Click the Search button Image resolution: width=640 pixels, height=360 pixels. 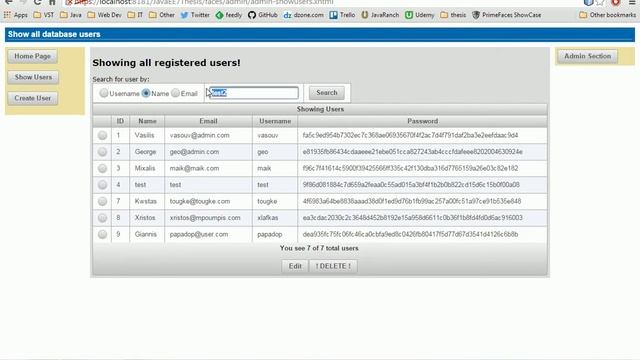click(327, 93)
